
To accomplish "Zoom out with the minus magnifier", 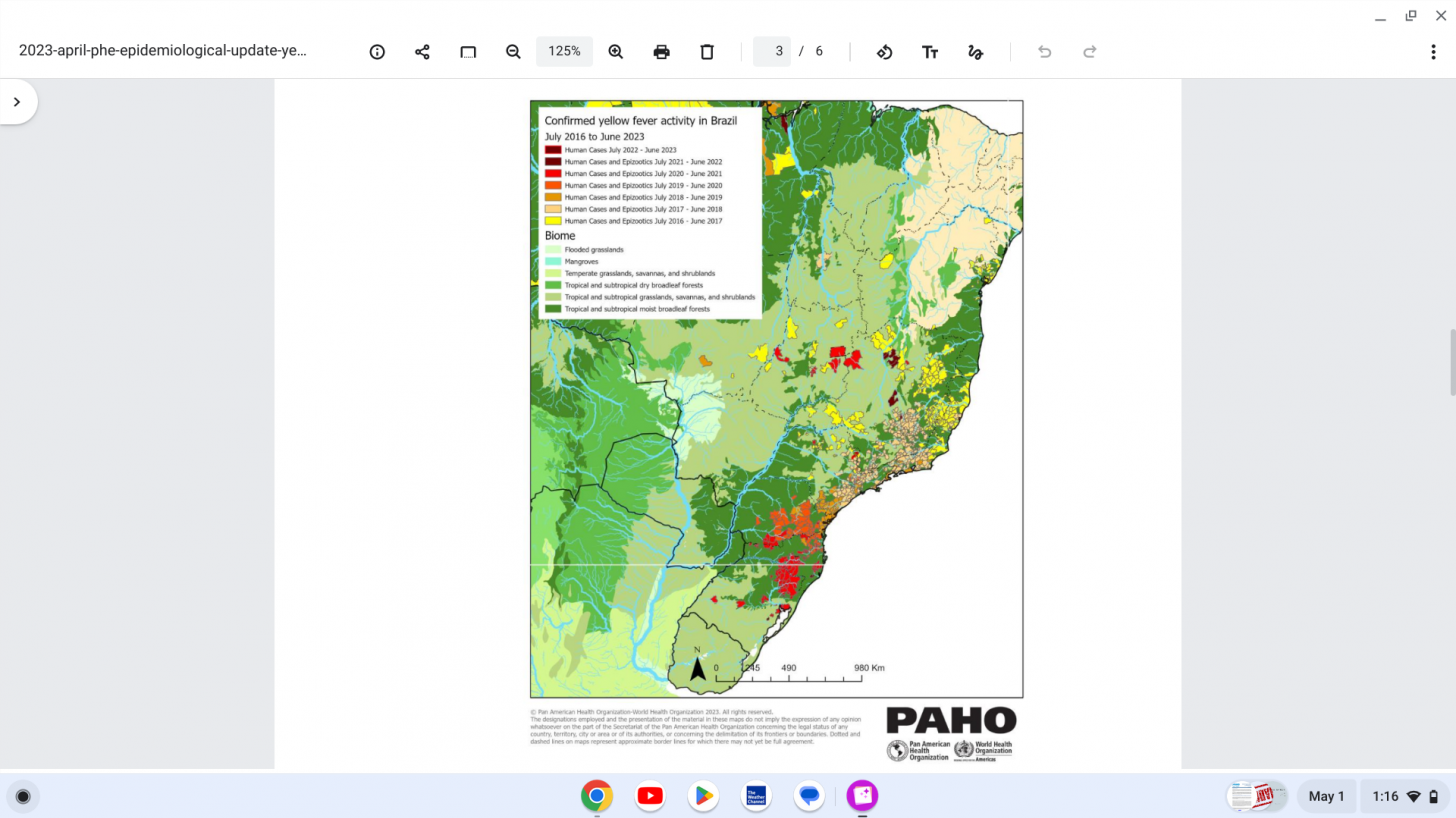I will tap(513, 52).
